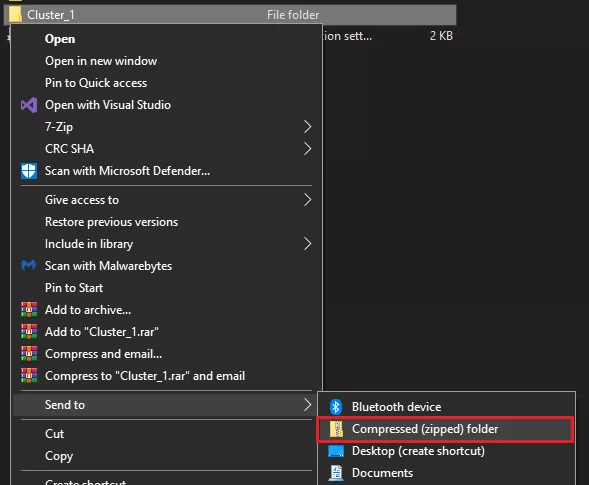Click the zipped folder icon
The image size is (589, 485).
(x=336, y=429)
